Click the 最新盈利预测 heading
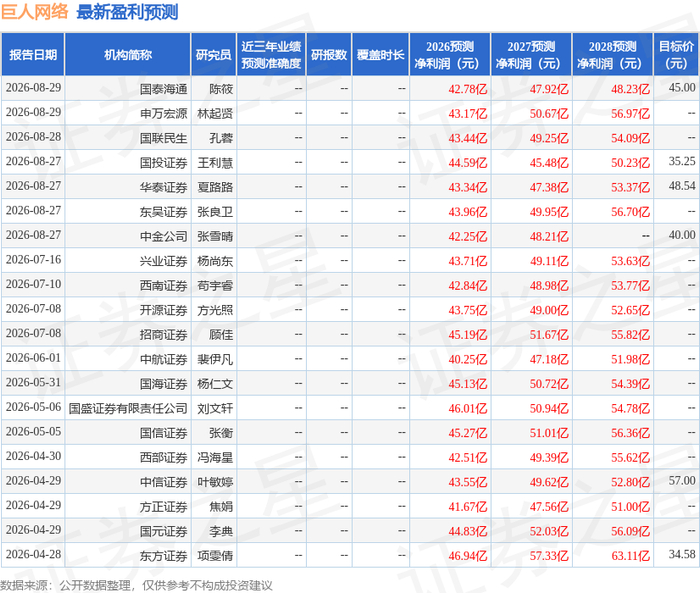The width and height of the screenshot is (700, 593). point(127,12)
